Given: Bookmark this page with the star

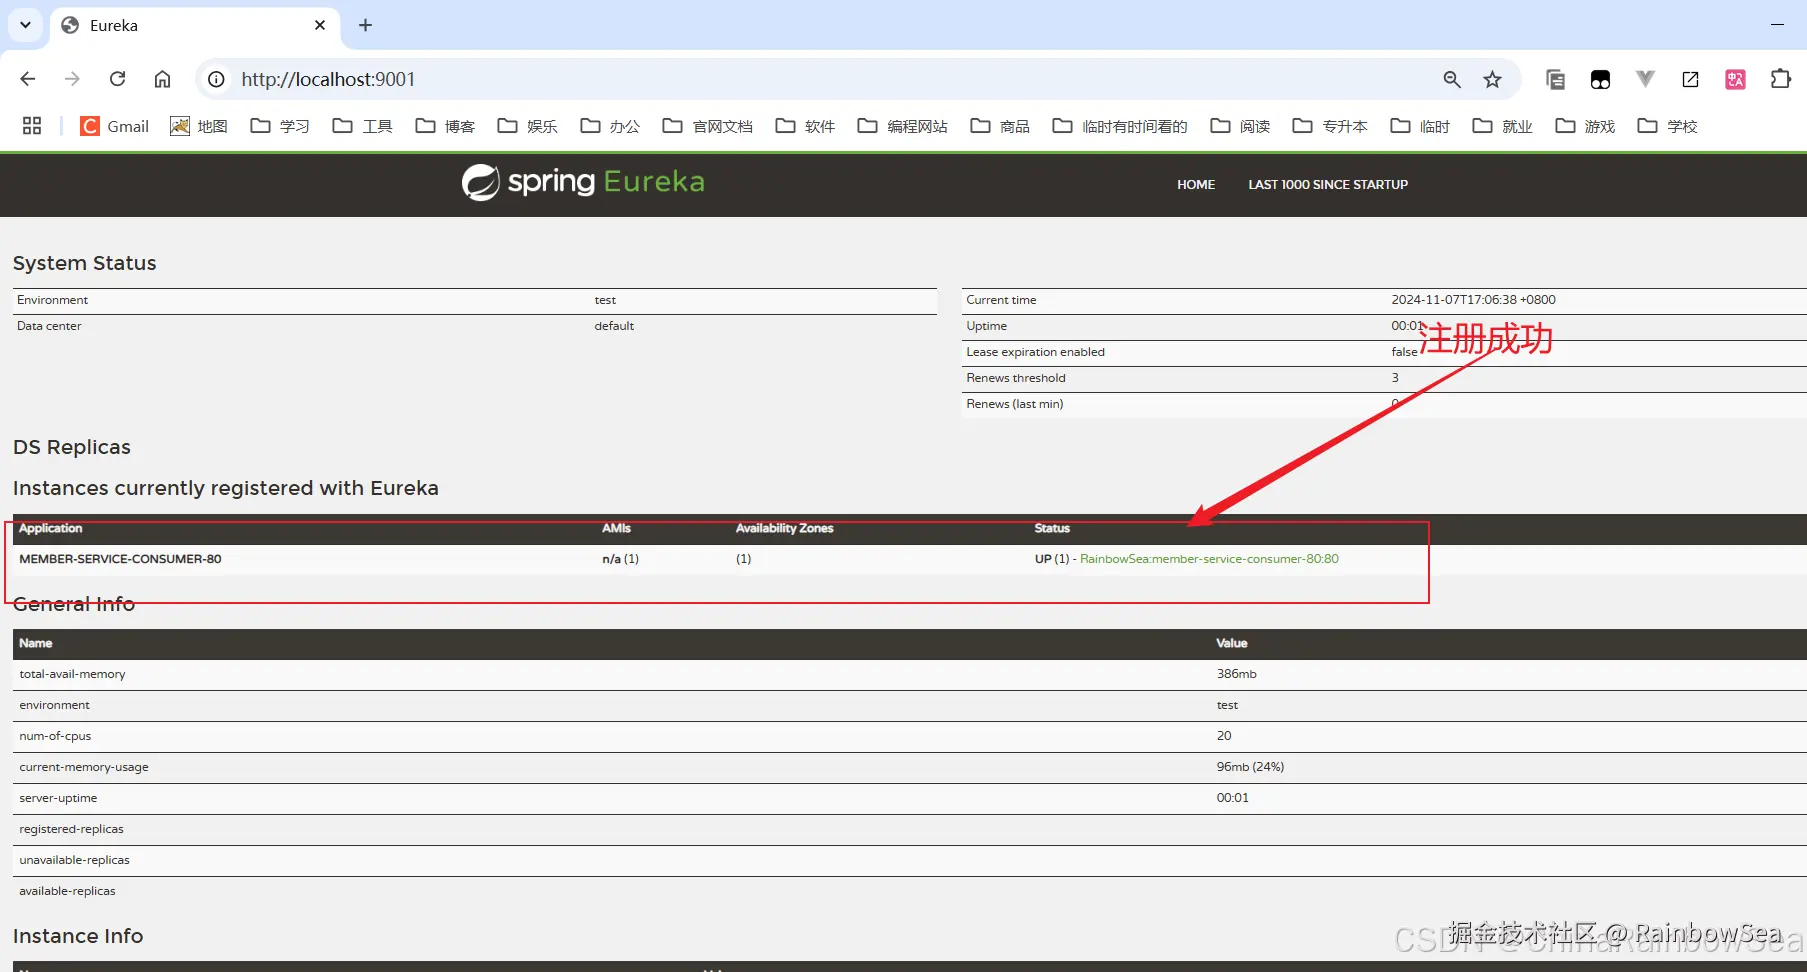Looking at the screenshot, I should (x=1492, y=79).
